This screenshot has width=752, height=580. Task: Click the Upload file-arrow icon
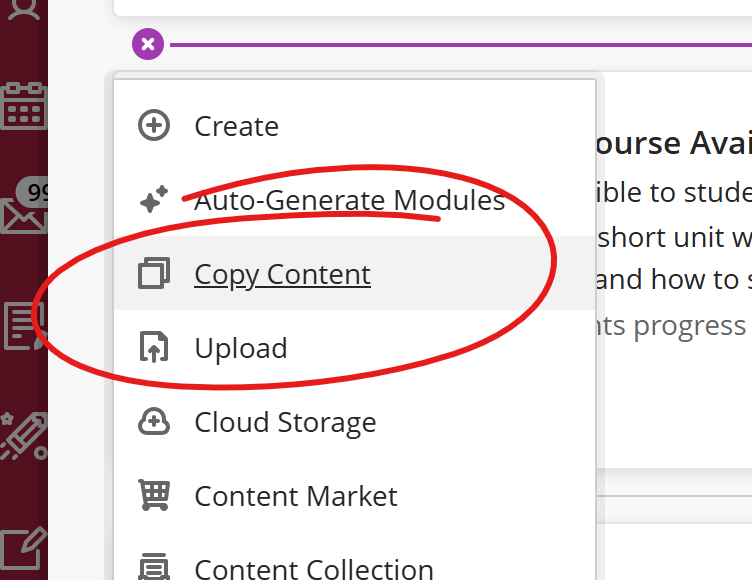click(x=154, y=346)
